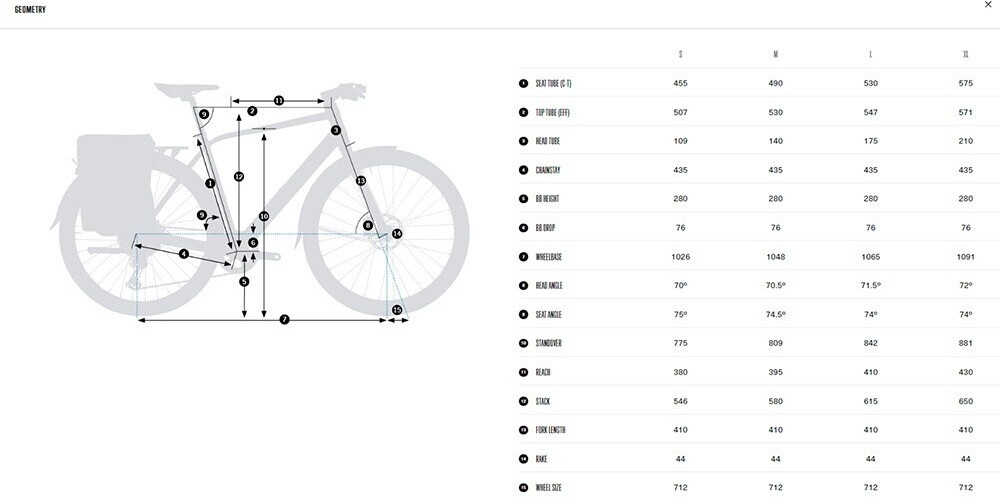The height and width of the screenshot is (498, 1000).
Task: Select the M size column header
Action: point(776,54)
